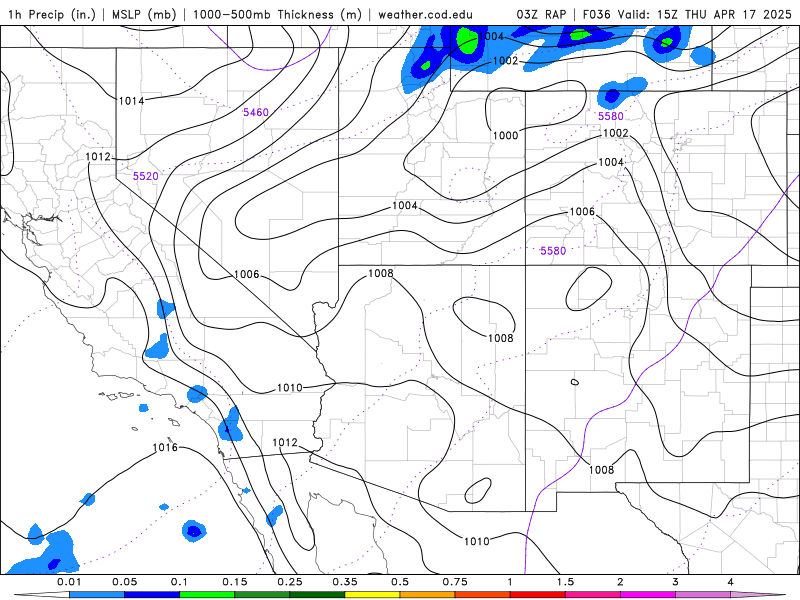Click the purple 5520 thickness label
The width and height of the screenshot is (800, 600).
click(x=145, y=176)
